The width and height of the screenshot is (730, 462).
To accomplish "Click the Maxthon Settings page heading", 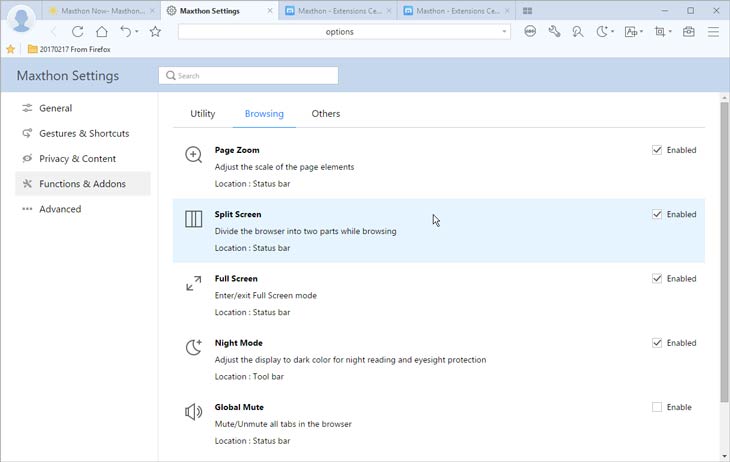I will [68, 75].
